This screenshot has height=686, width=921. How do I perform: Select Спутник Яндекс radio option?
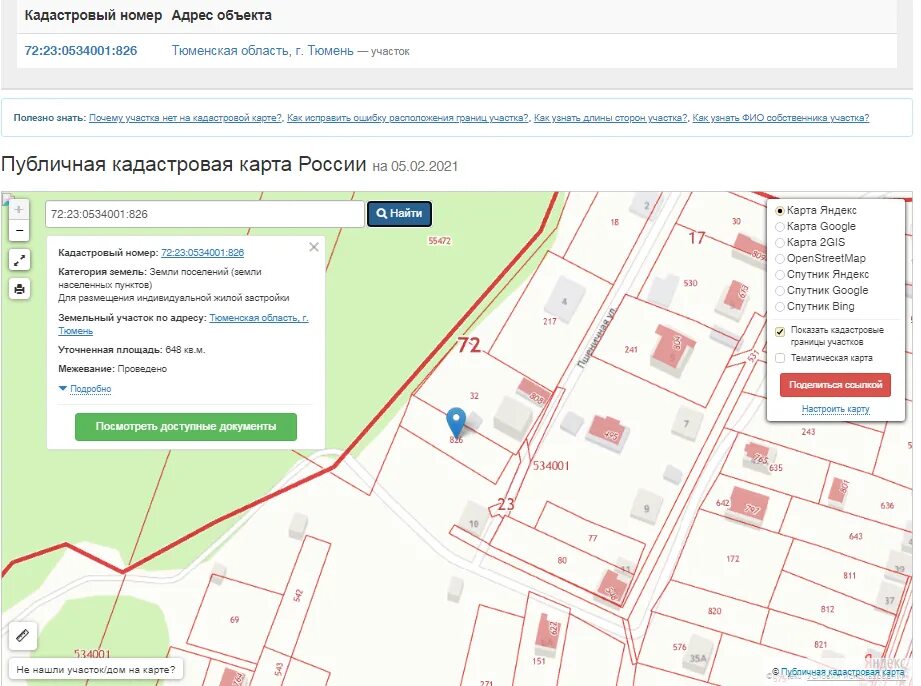click(780, 274)
